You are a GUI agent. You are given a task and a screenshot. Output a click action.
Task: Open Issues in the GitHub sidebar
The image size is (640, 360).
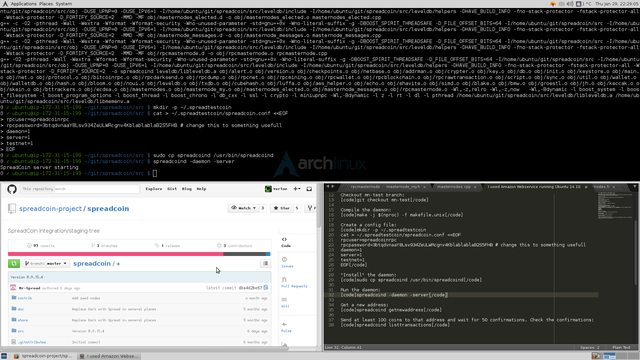(287, 262)
